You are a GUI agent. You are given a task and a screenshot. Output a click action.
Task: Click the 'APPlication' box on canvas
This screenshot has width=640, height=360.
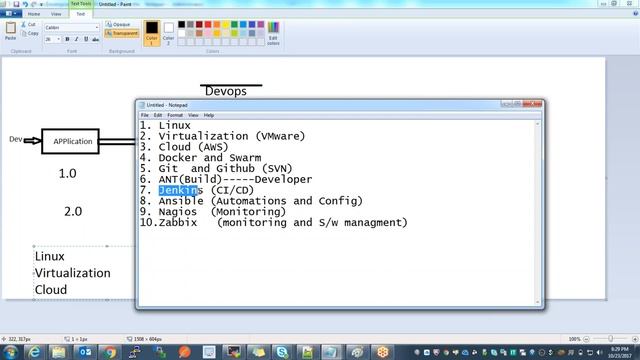click(70, 141)
